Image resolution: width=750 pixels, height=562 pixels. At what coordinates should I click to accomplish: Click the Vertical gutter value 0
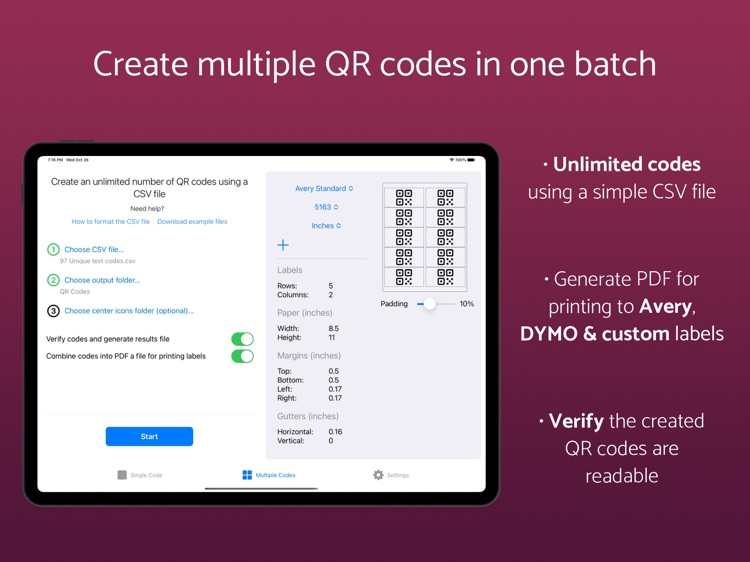pyautogui.click(x=331, y=441)
